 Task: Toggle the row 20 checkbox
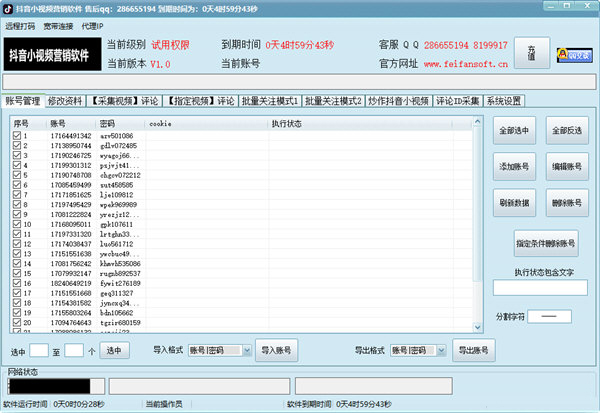[x=17, y=322]
